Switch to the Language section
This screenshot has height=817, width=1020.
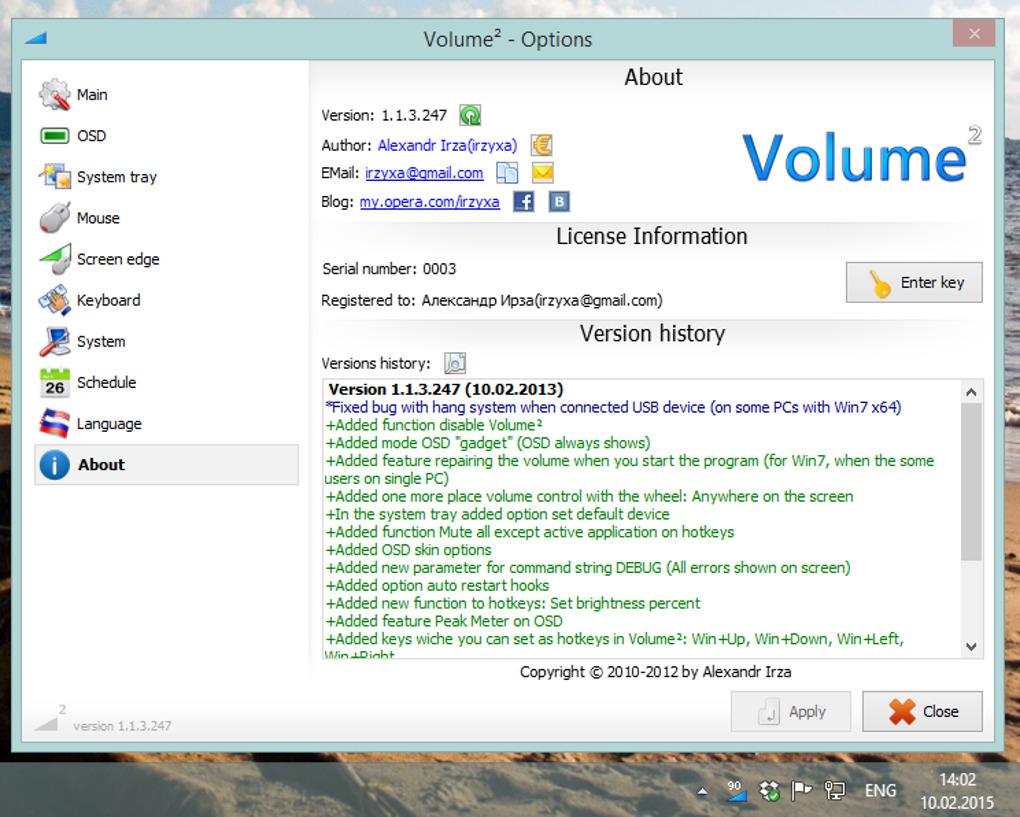click(x=167, y=423)
